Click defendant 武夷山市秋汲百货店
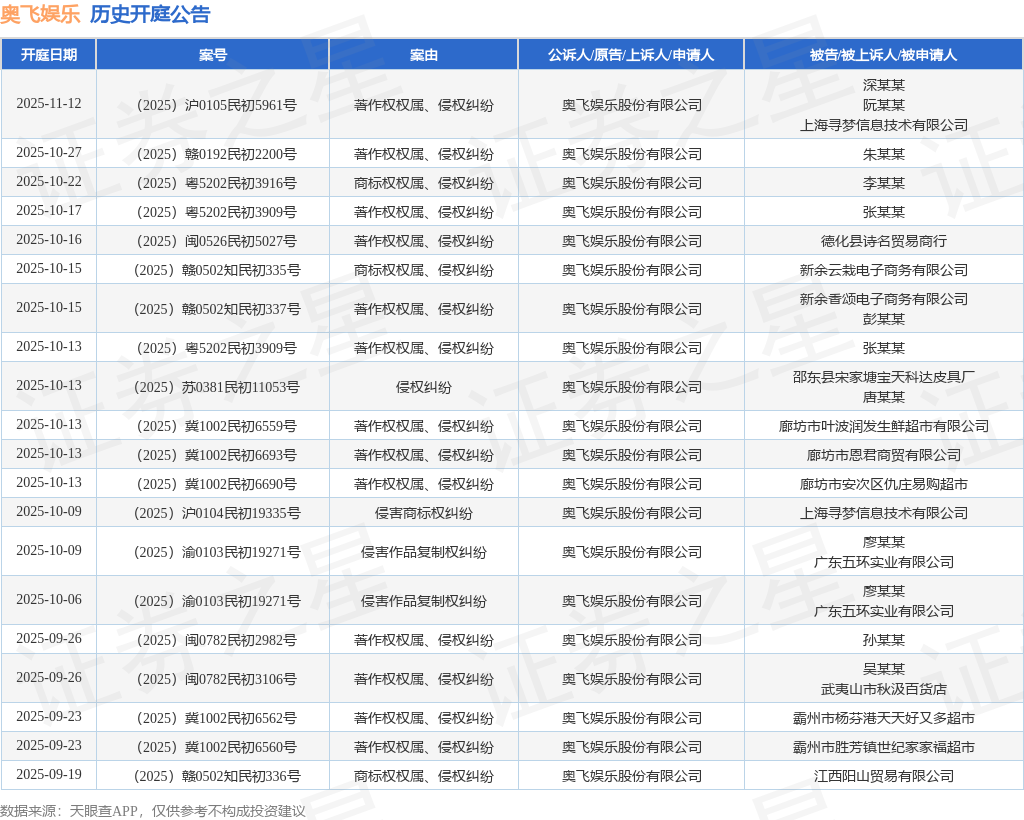This screenshot has width=1024, height=820. tap(884, 689)
